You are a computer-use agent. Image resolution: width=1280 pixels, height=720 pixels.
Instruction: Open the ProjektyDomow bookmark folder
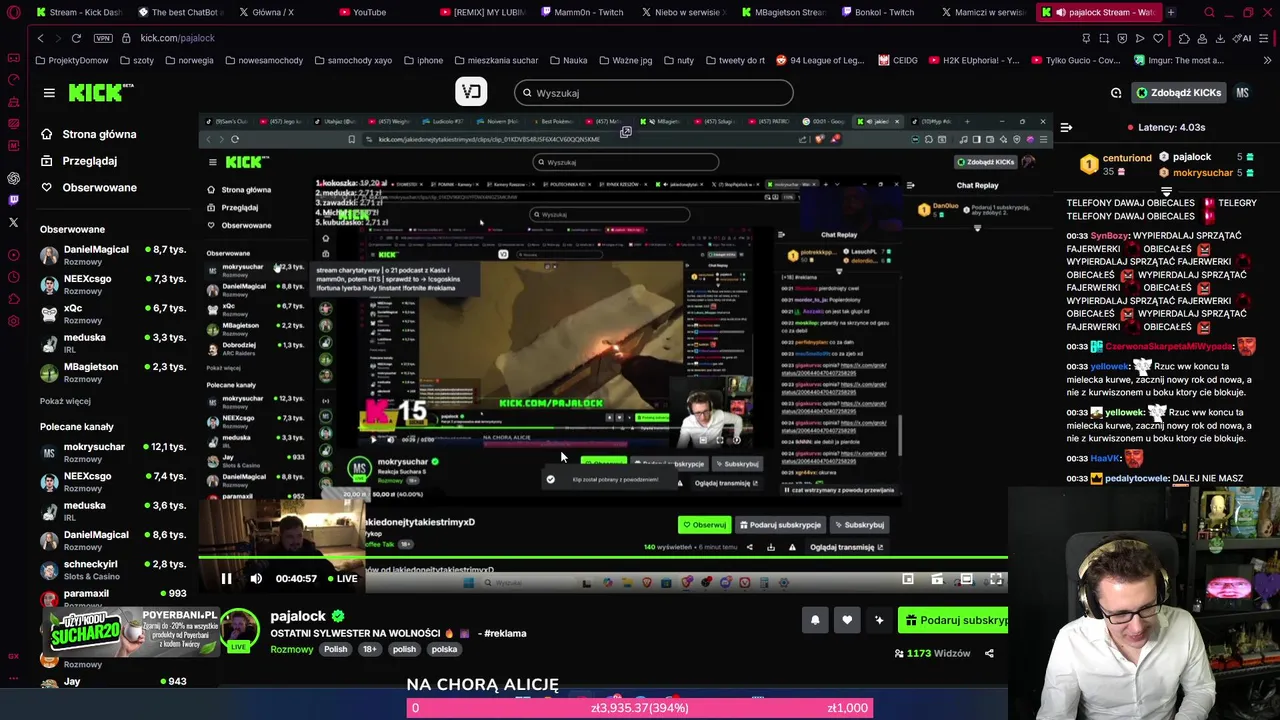71,60
